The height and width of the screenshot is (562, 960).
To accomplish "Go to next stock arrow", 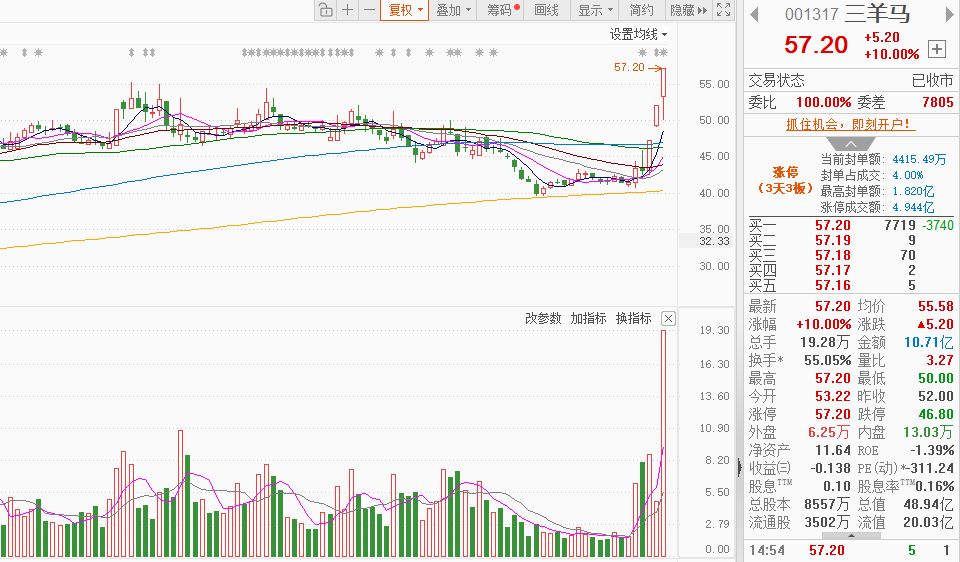I will 949,14.
